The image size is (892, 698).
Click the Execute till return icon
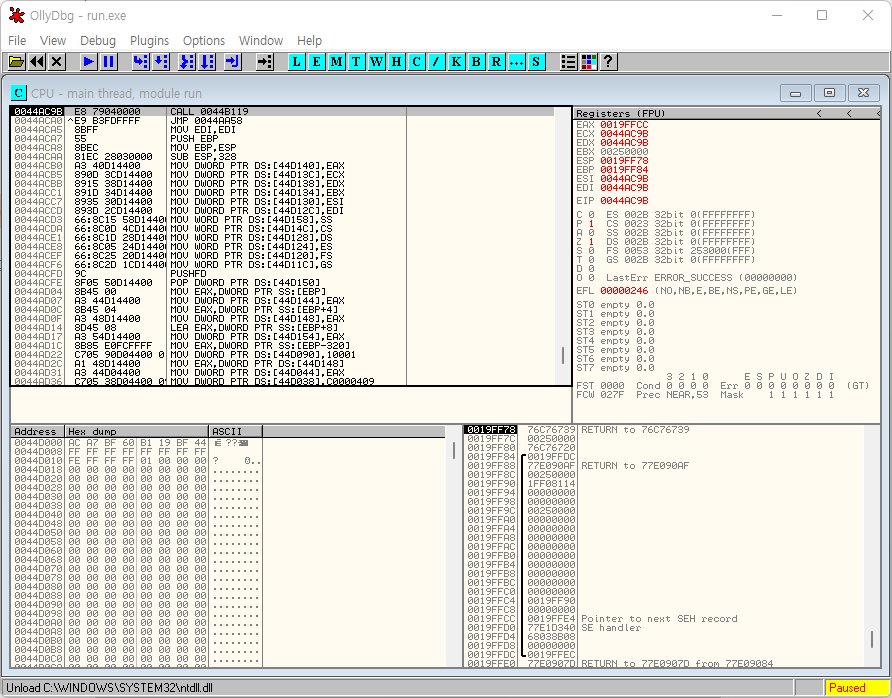coord(233,61)
